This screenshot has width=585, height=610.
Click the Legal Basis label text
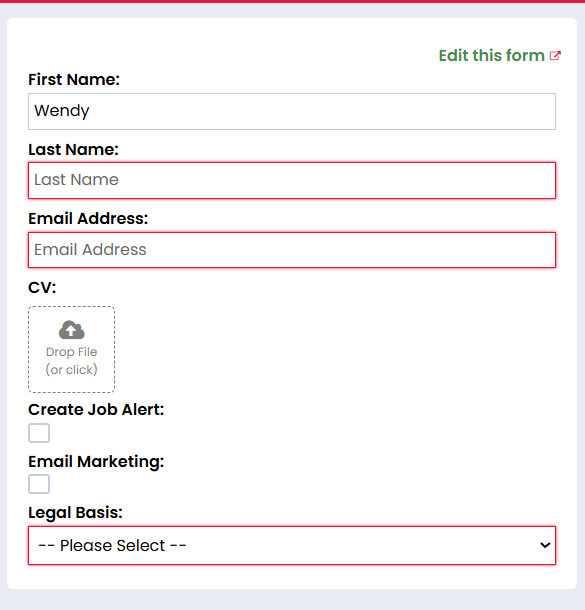coord(75,513)
